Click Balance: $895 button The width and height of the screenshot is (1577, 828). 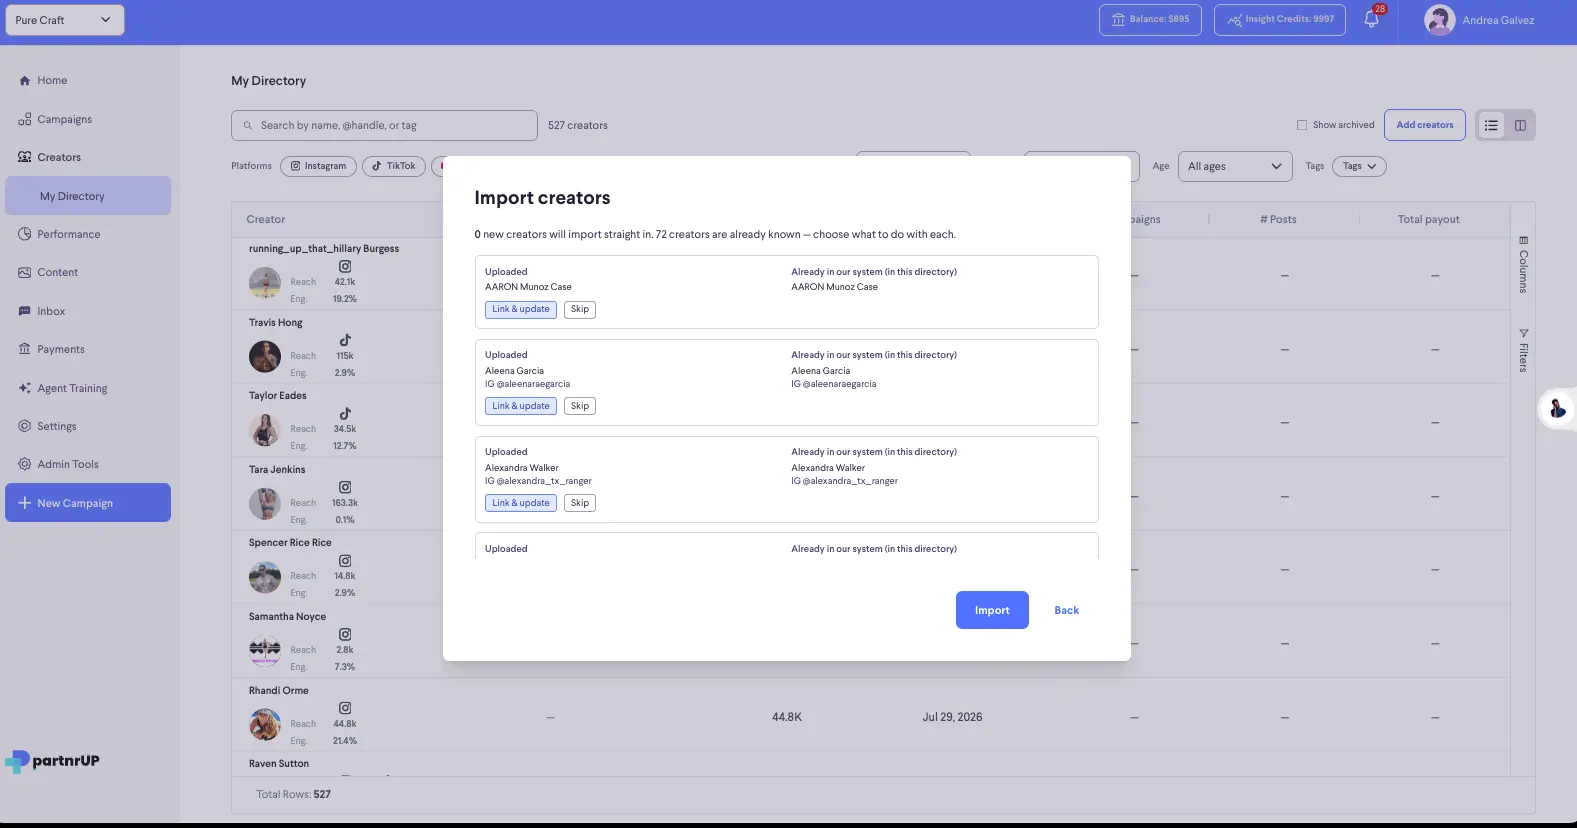point(1151,20)
